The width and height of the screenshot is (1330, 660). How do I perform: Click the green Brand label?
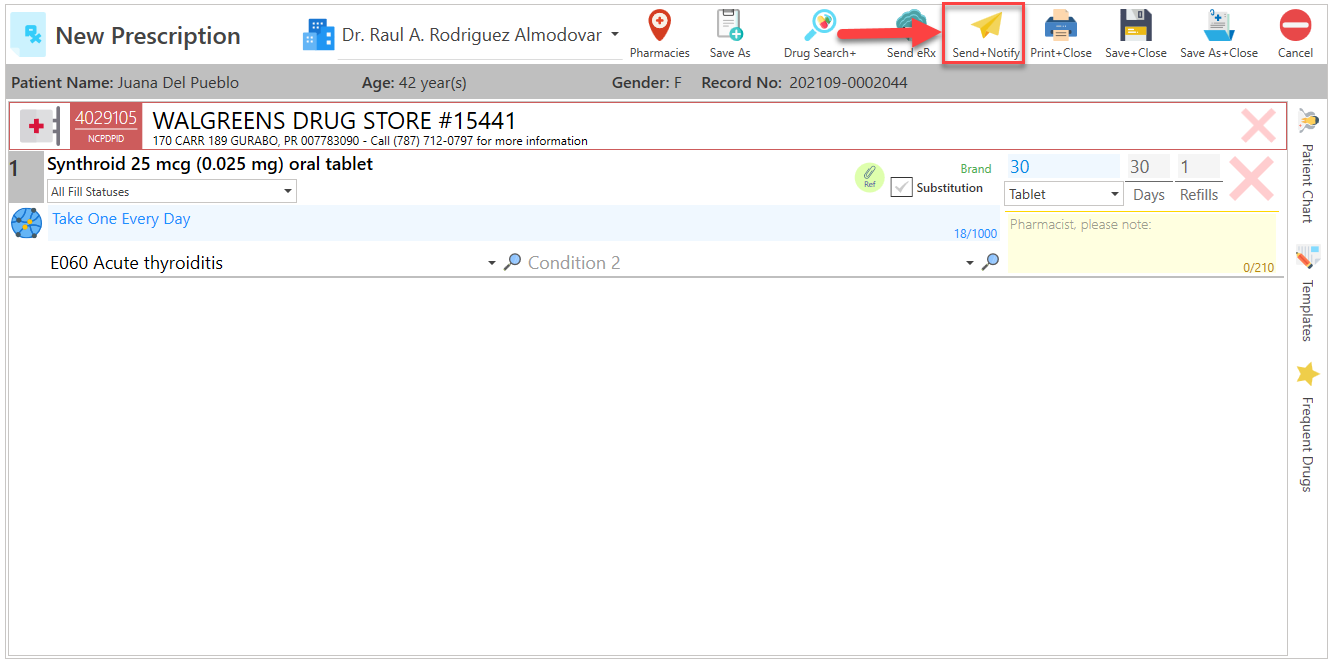976,169
